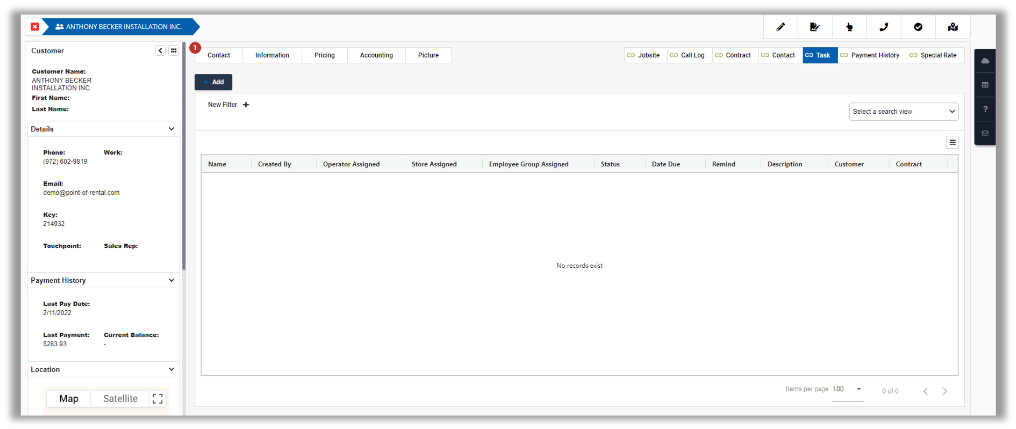
Task: Go to next page arrow
Action: pos(945,391)
